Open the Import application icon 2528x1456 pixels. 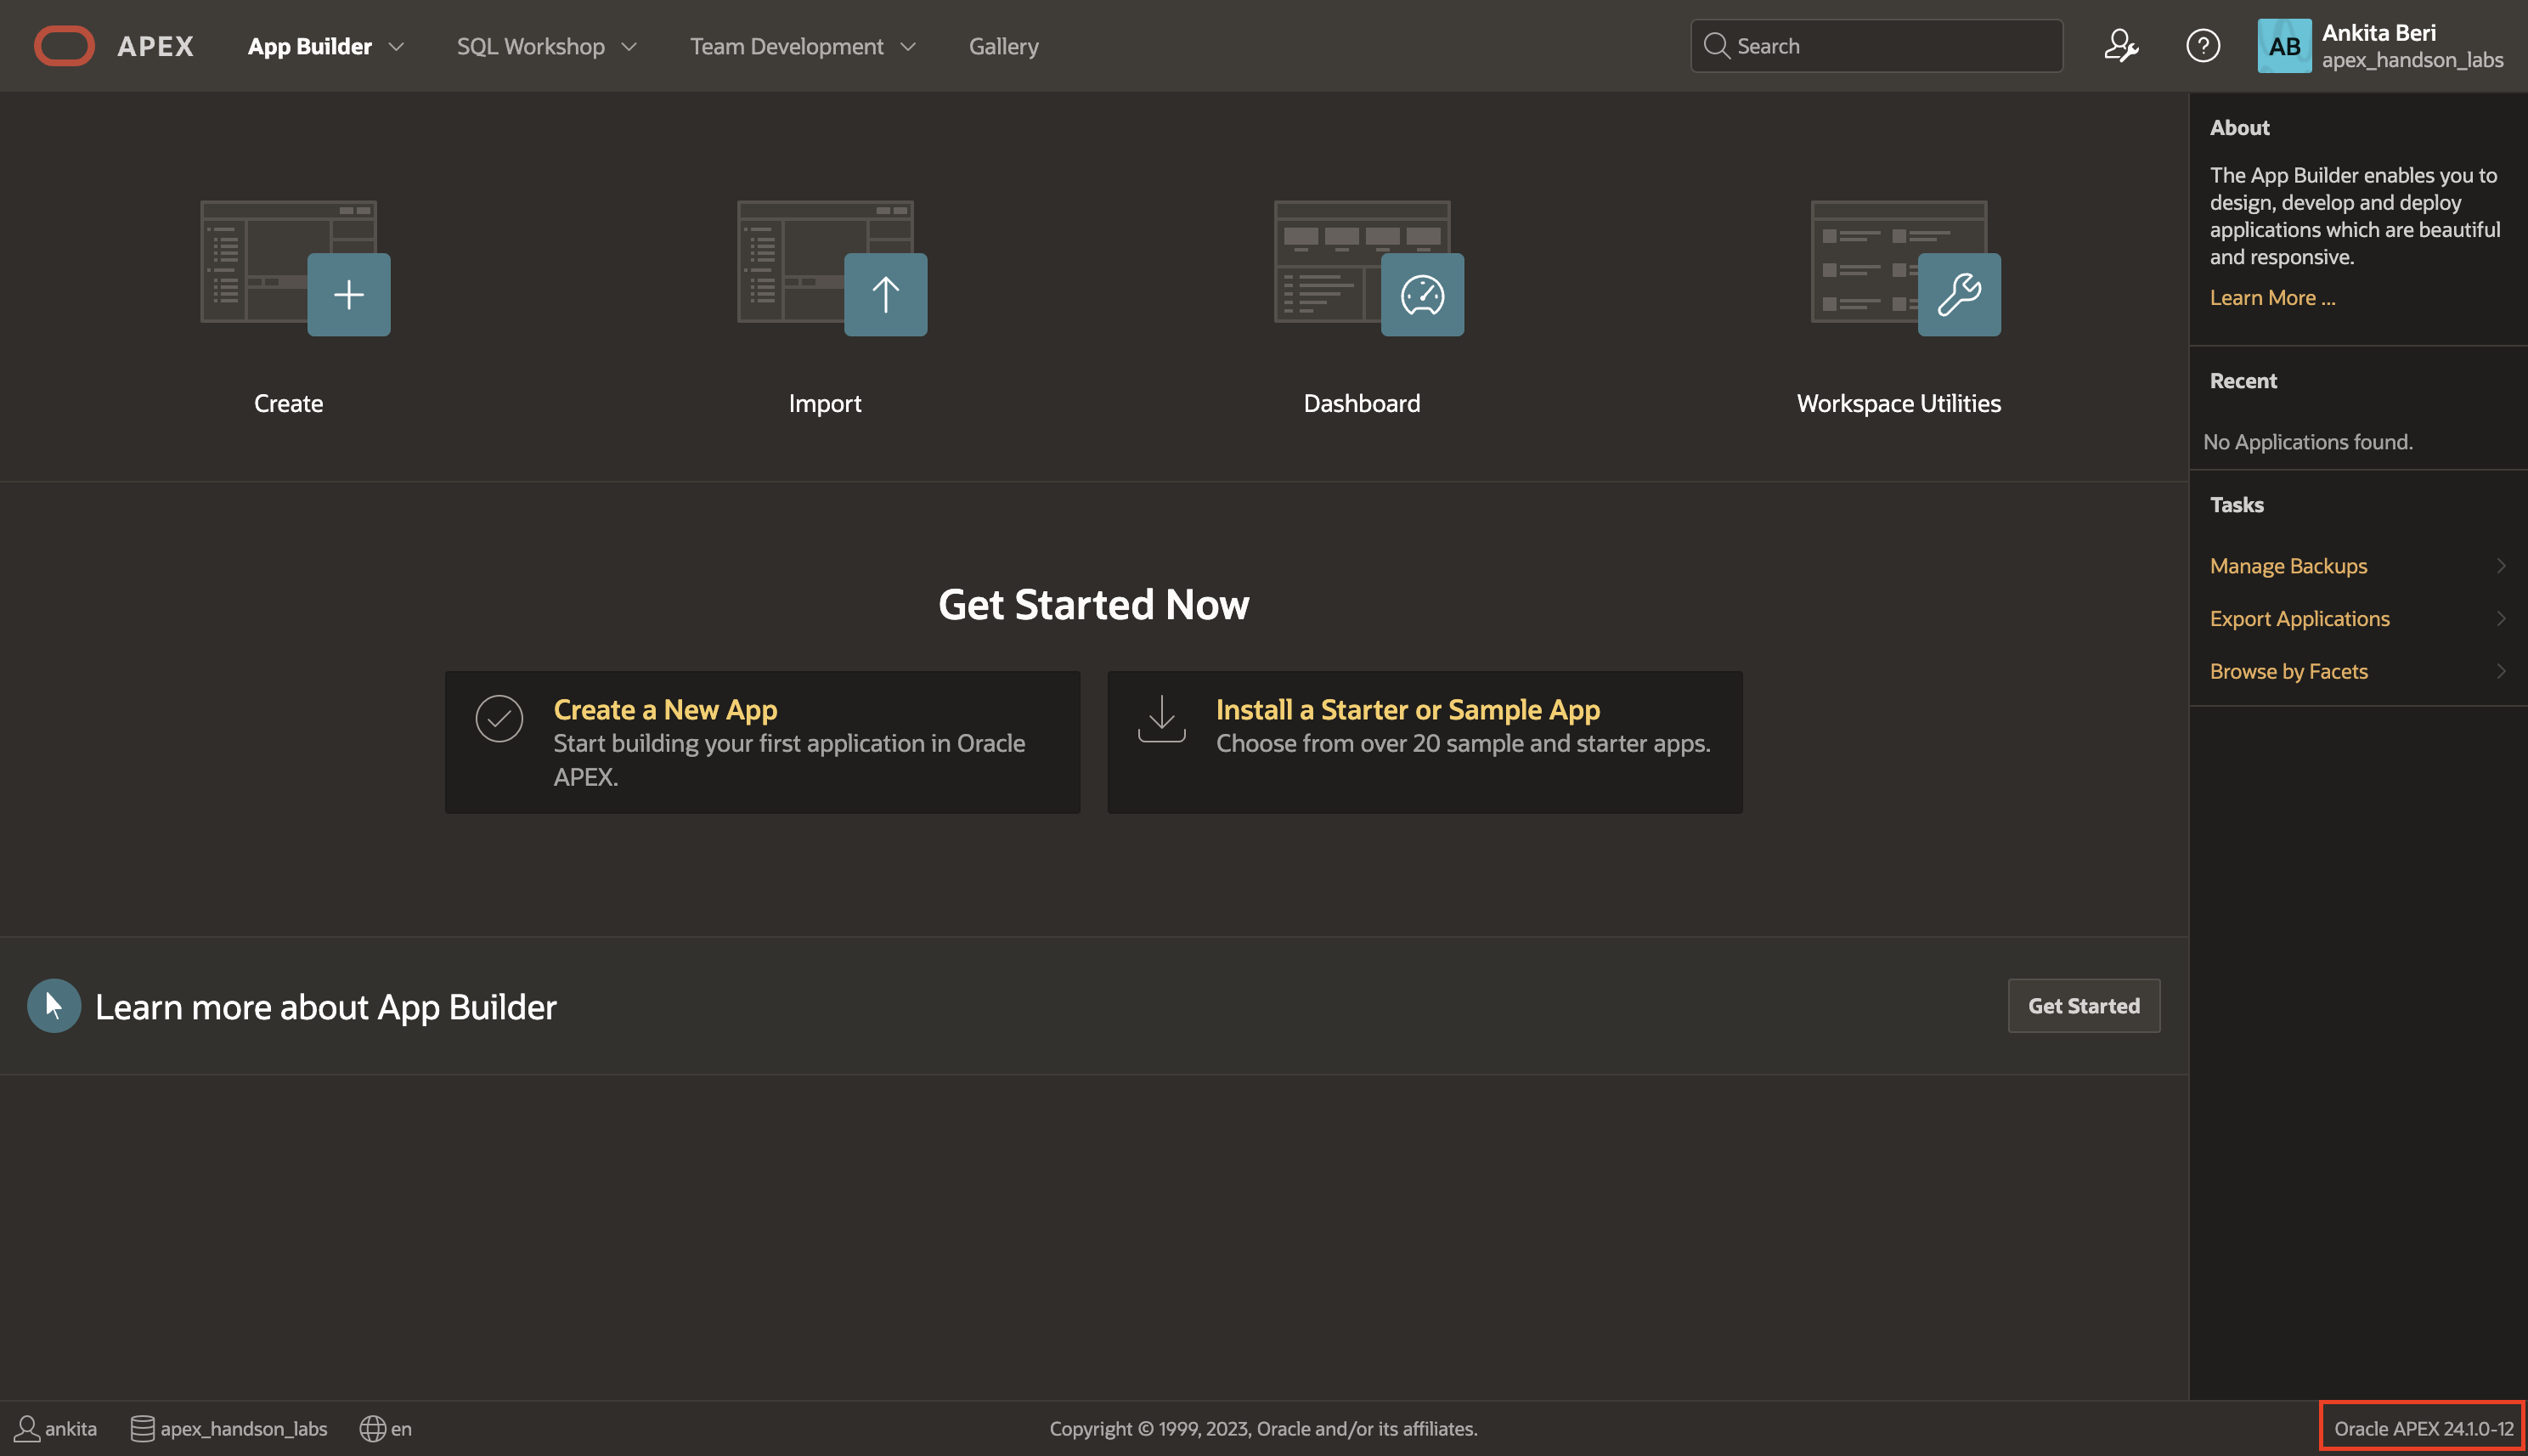(x=832, y=268)
